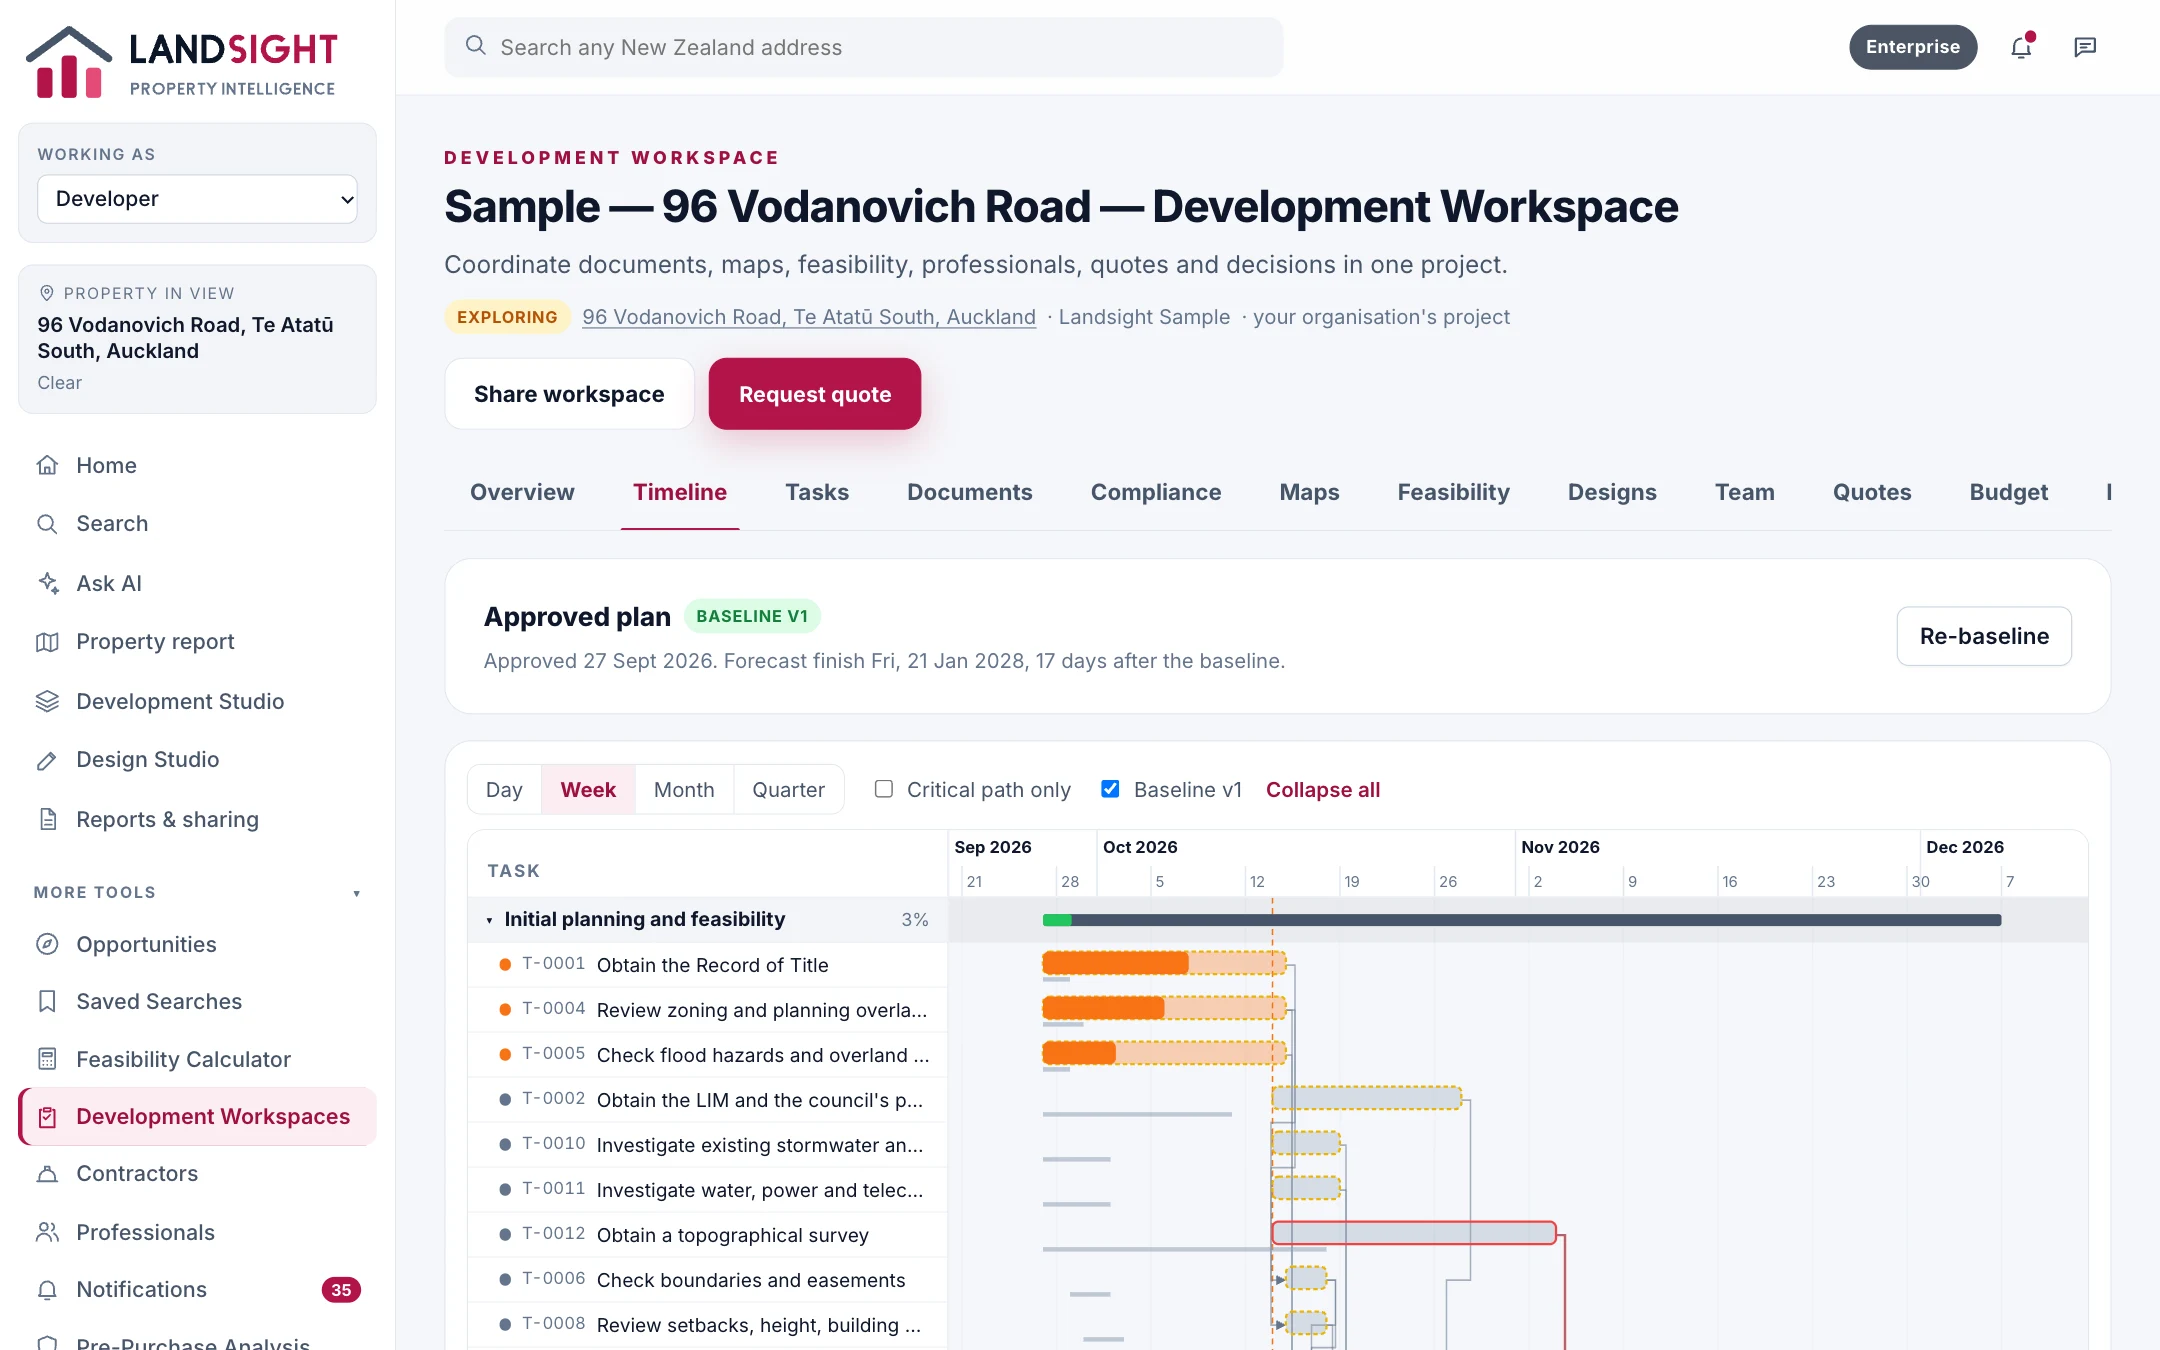Click the Request quote button
This screenshot has height=1350, width=2160.
(x=815, y=394)
